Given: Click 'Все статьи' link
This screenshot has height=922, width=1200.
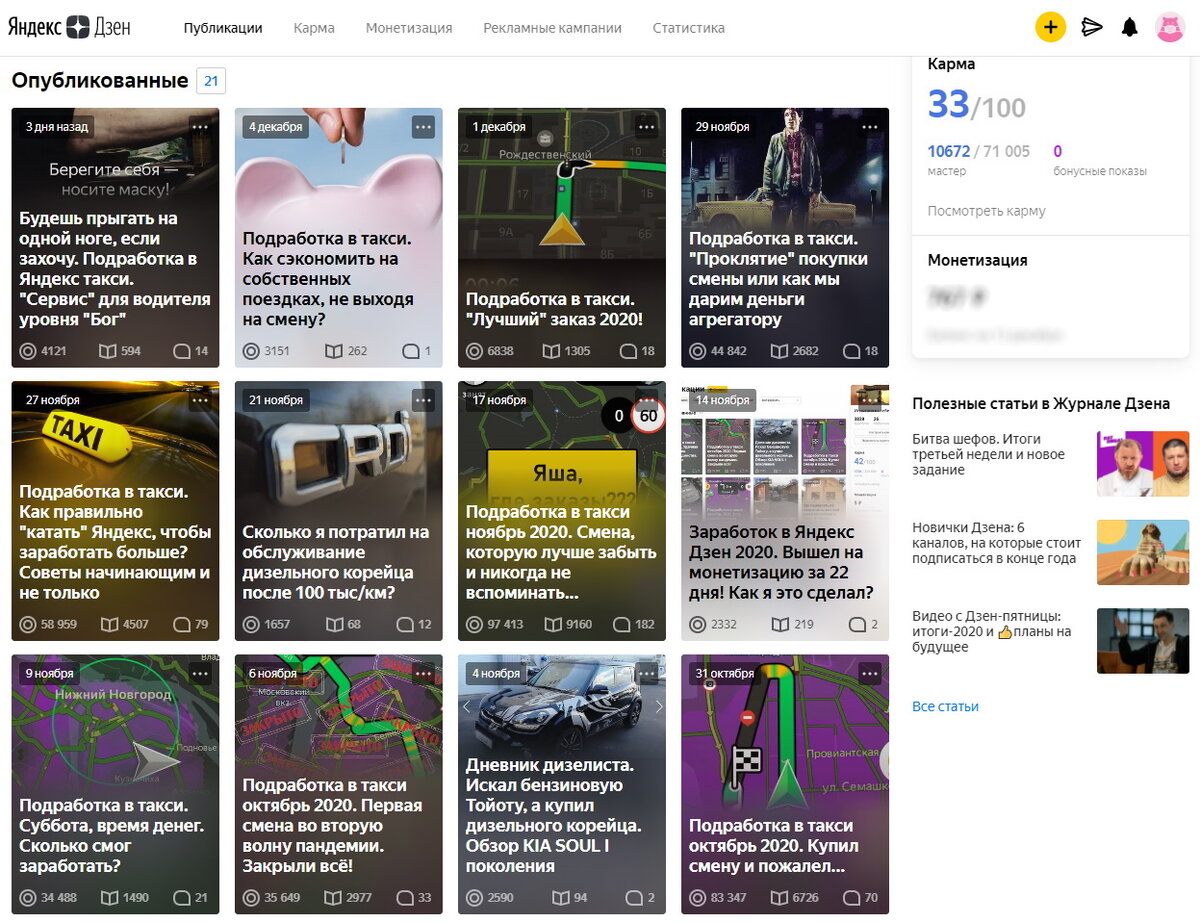Looking at the screenshot, I should tap(945, 706).
